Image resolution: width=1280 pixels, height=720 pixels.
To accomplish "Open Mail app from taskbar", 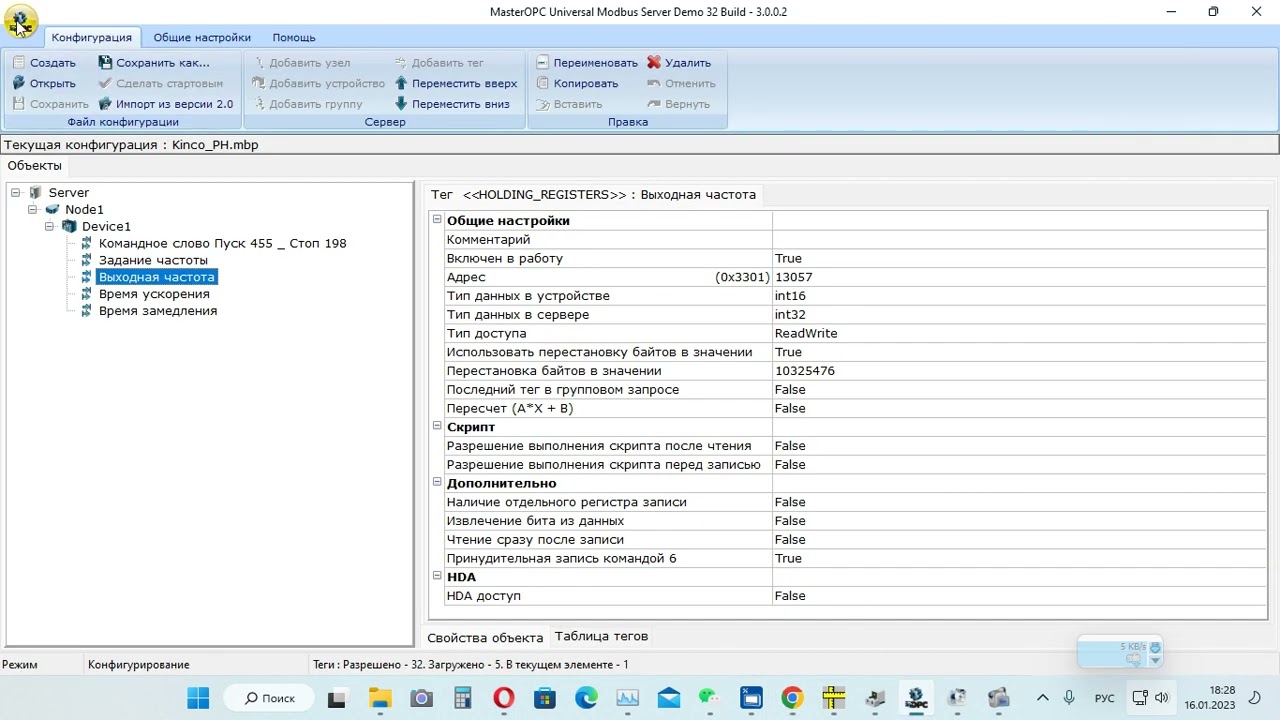I will coord(668,698).
